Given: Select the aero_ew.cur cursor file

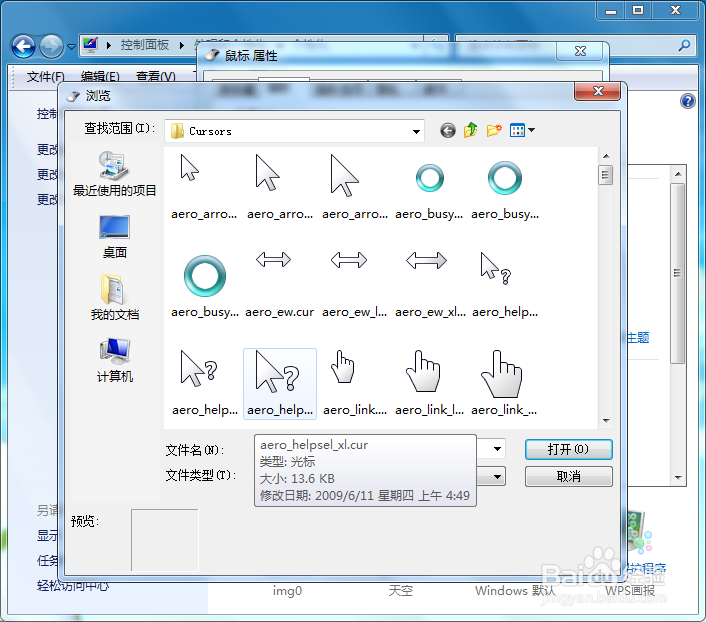Looking at the screenshot, I should tap(280, 286).
